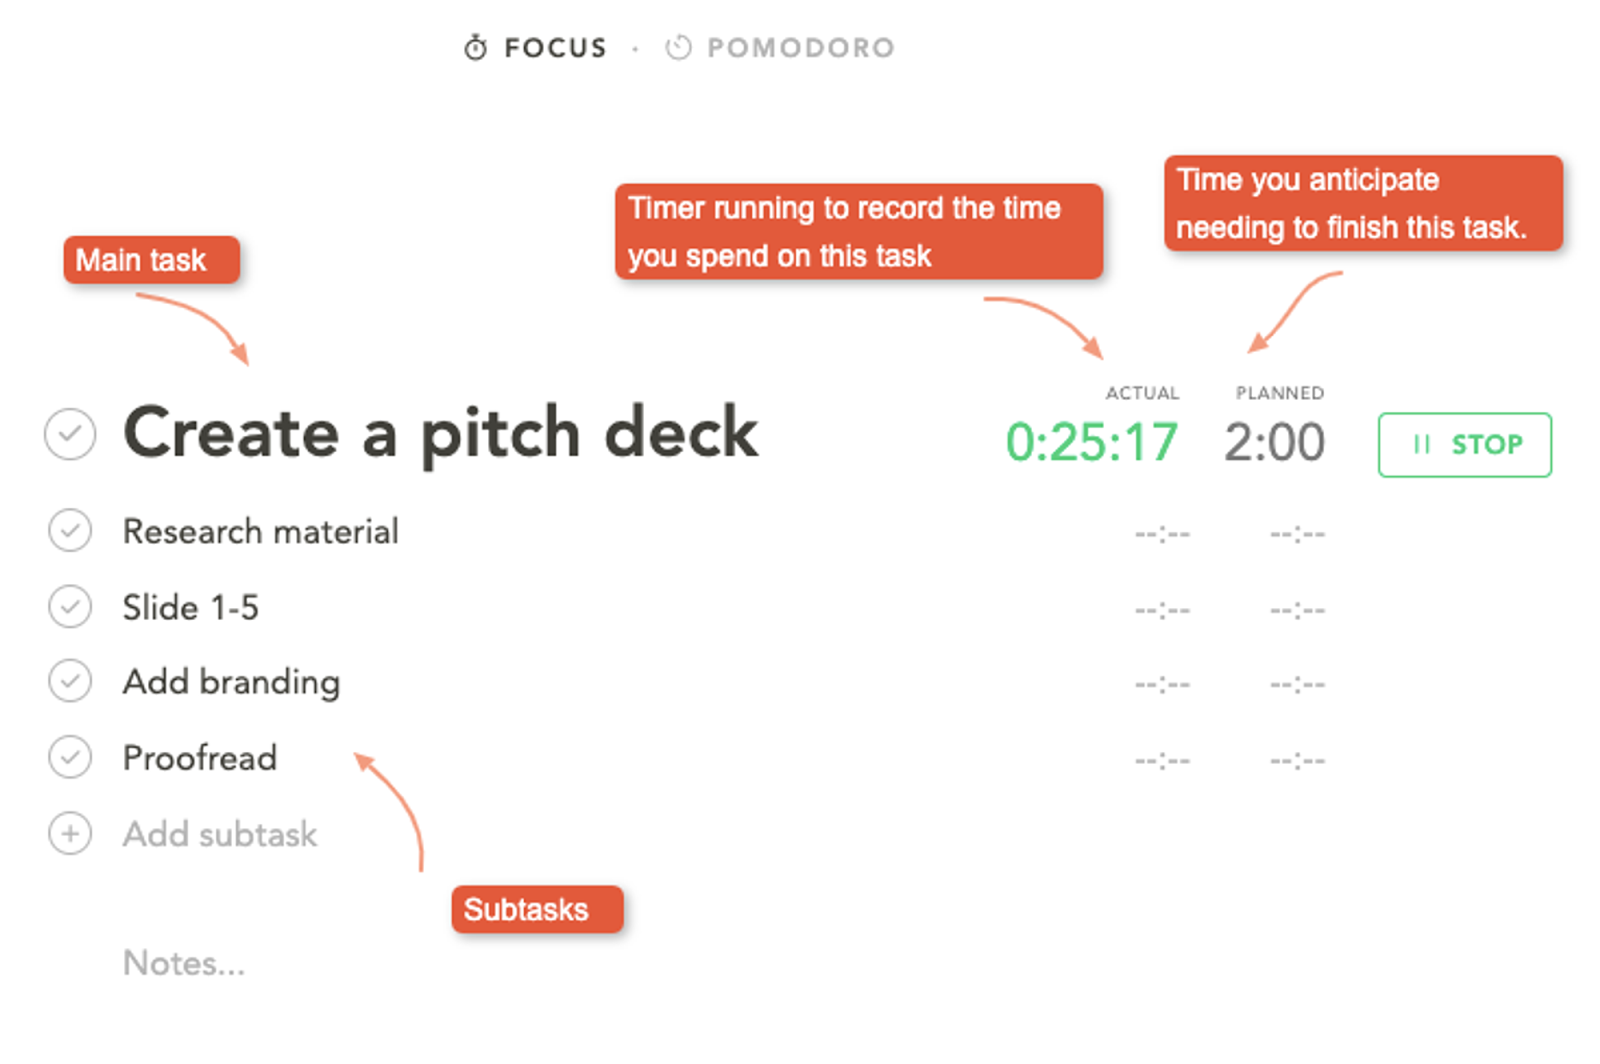Click into the Notes field

[x=184, y=963]
